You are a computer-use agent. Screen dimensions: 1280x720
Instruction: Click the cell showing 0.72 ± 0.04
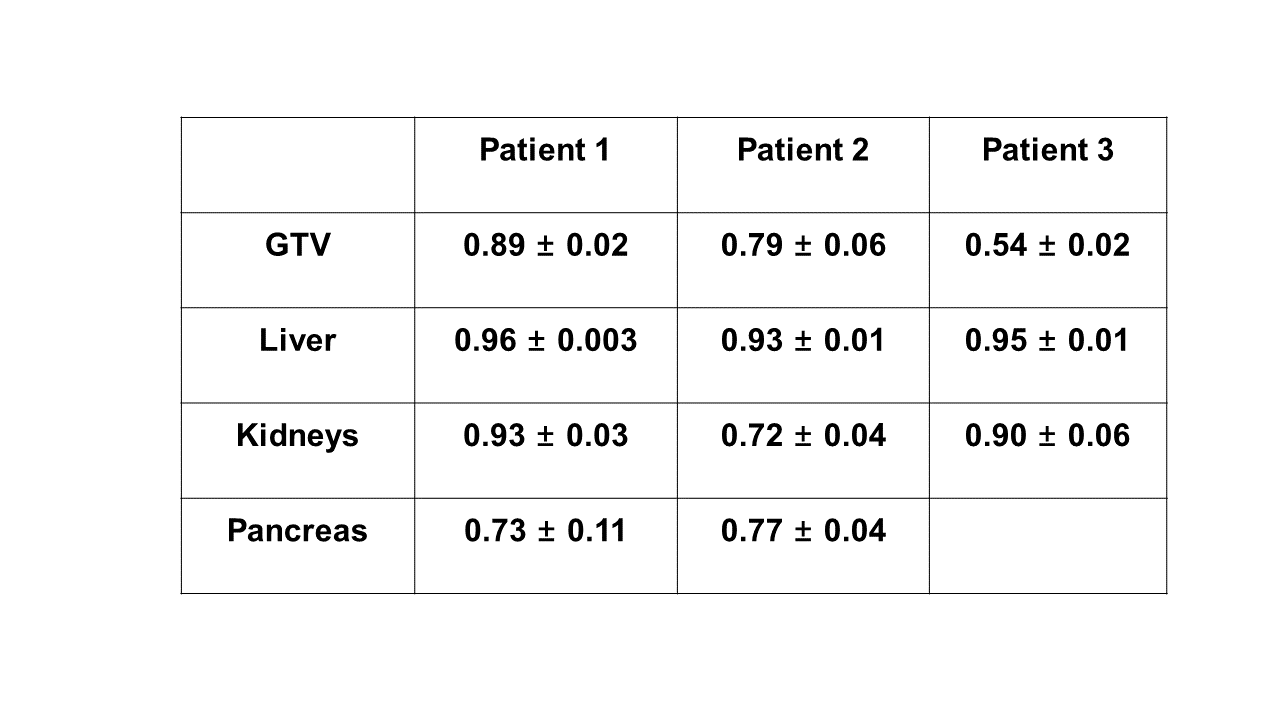[802, 435]
